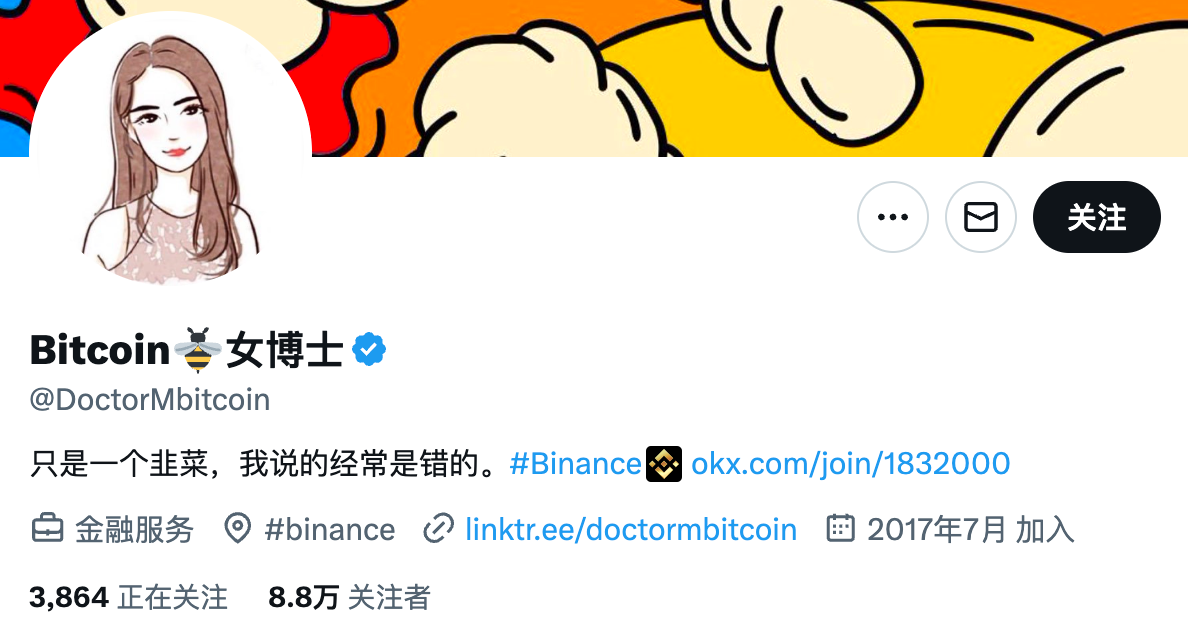Click the location pin icon
This screenshot has width=1188, height=628.
click(x=238, y=529)
